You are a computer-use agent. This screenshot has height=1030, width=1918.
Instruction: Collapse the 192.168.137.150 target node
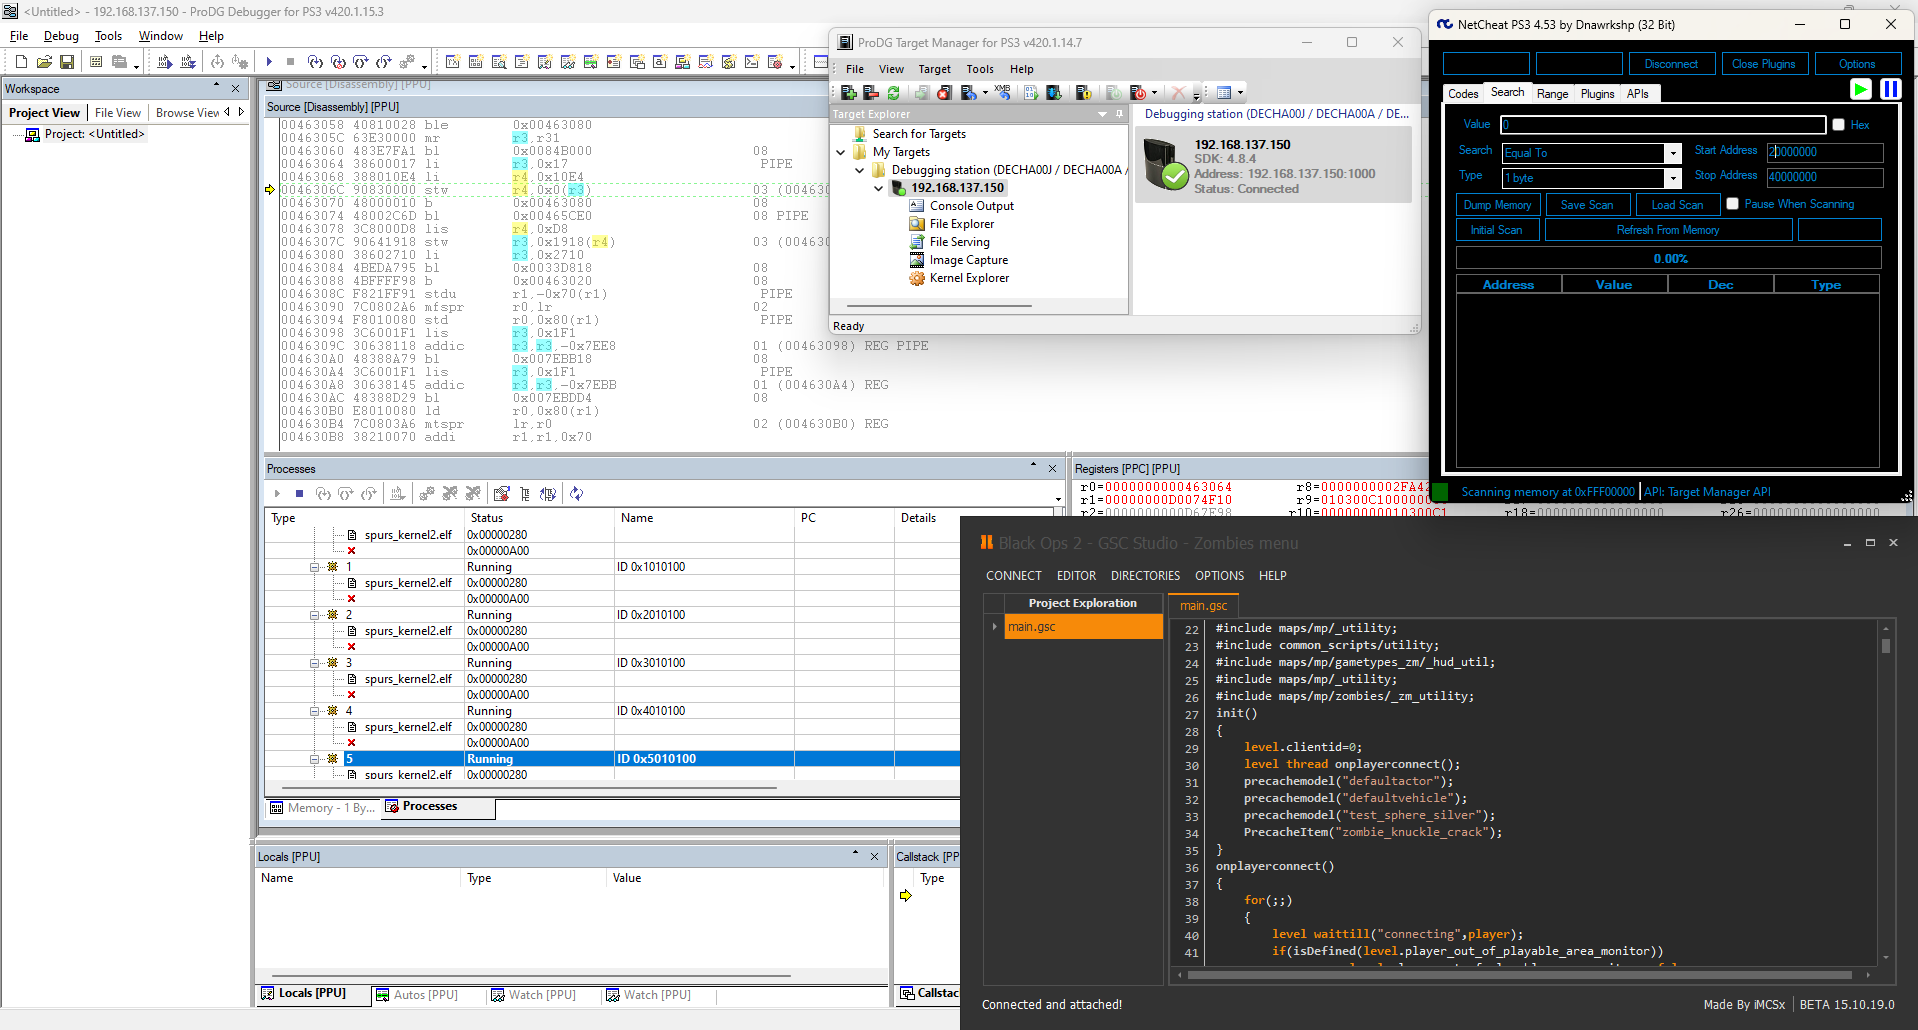[879, 188]
